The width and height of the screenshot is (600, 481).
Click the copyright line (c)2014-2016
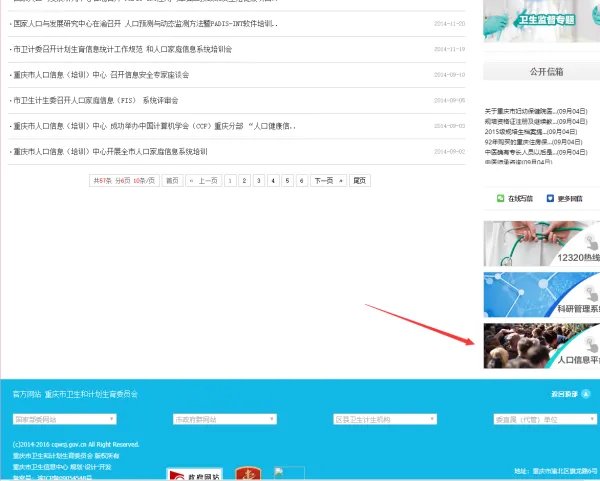pos(76,445)
